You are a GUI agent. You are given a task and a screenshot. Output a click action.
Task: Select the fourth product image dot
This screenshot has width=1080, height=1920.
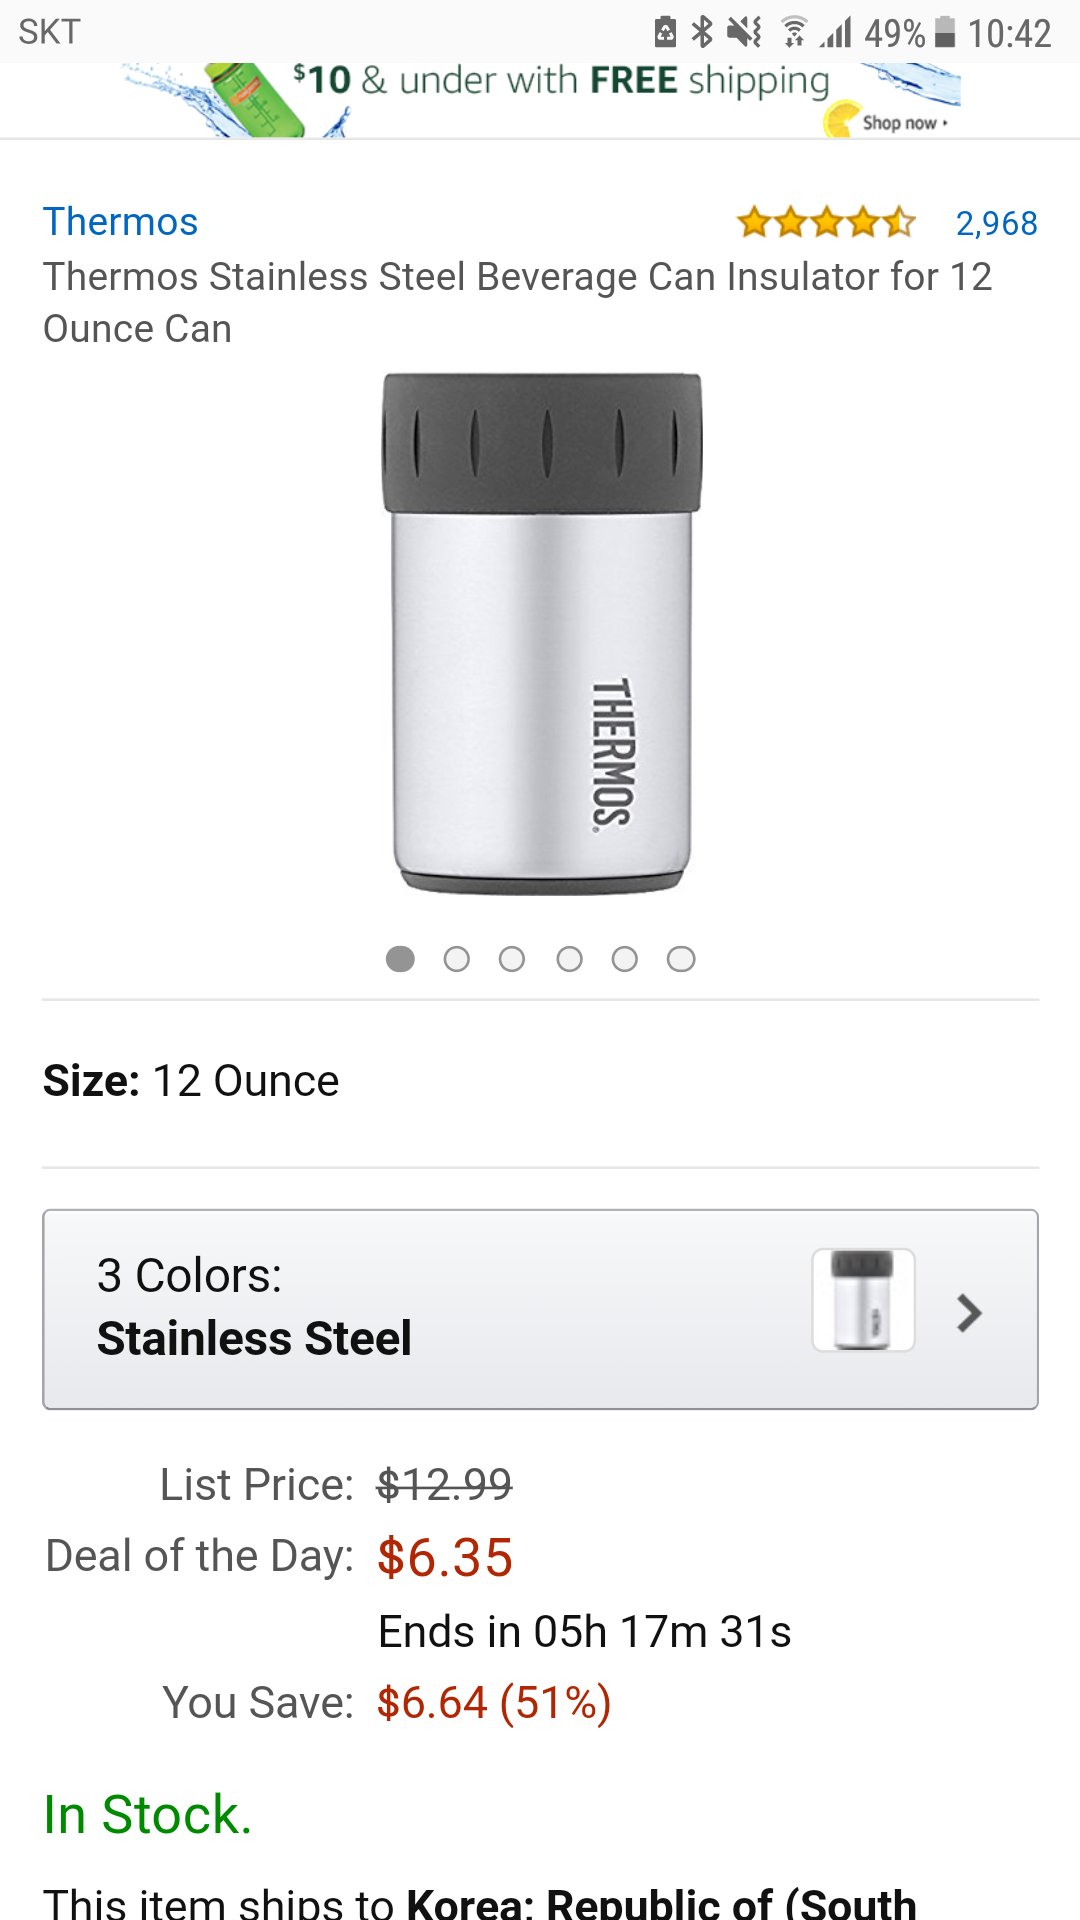tap(569, 959)
